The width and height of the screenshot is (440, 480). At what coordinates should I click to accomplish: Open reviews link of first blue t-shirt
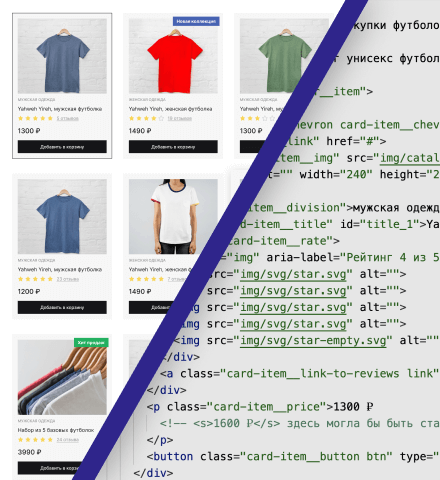pos(67,118)
